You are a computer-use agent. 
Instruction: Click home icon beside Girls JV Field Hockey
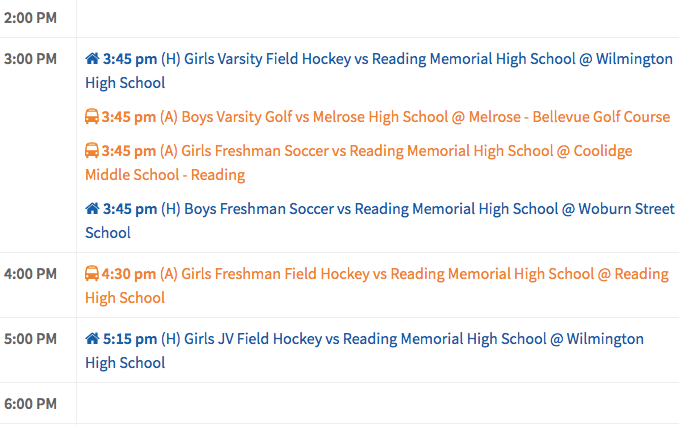[92, 339]
